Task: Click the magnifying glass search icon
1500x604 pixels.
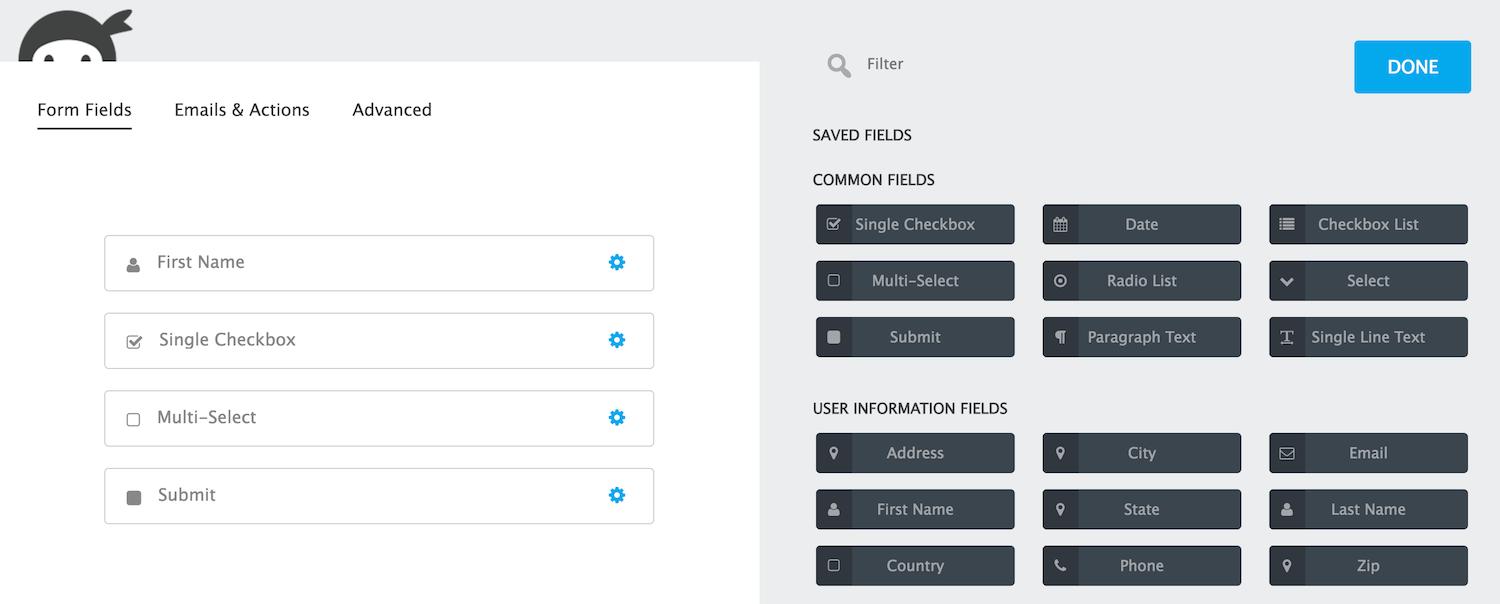Action: 838,66
